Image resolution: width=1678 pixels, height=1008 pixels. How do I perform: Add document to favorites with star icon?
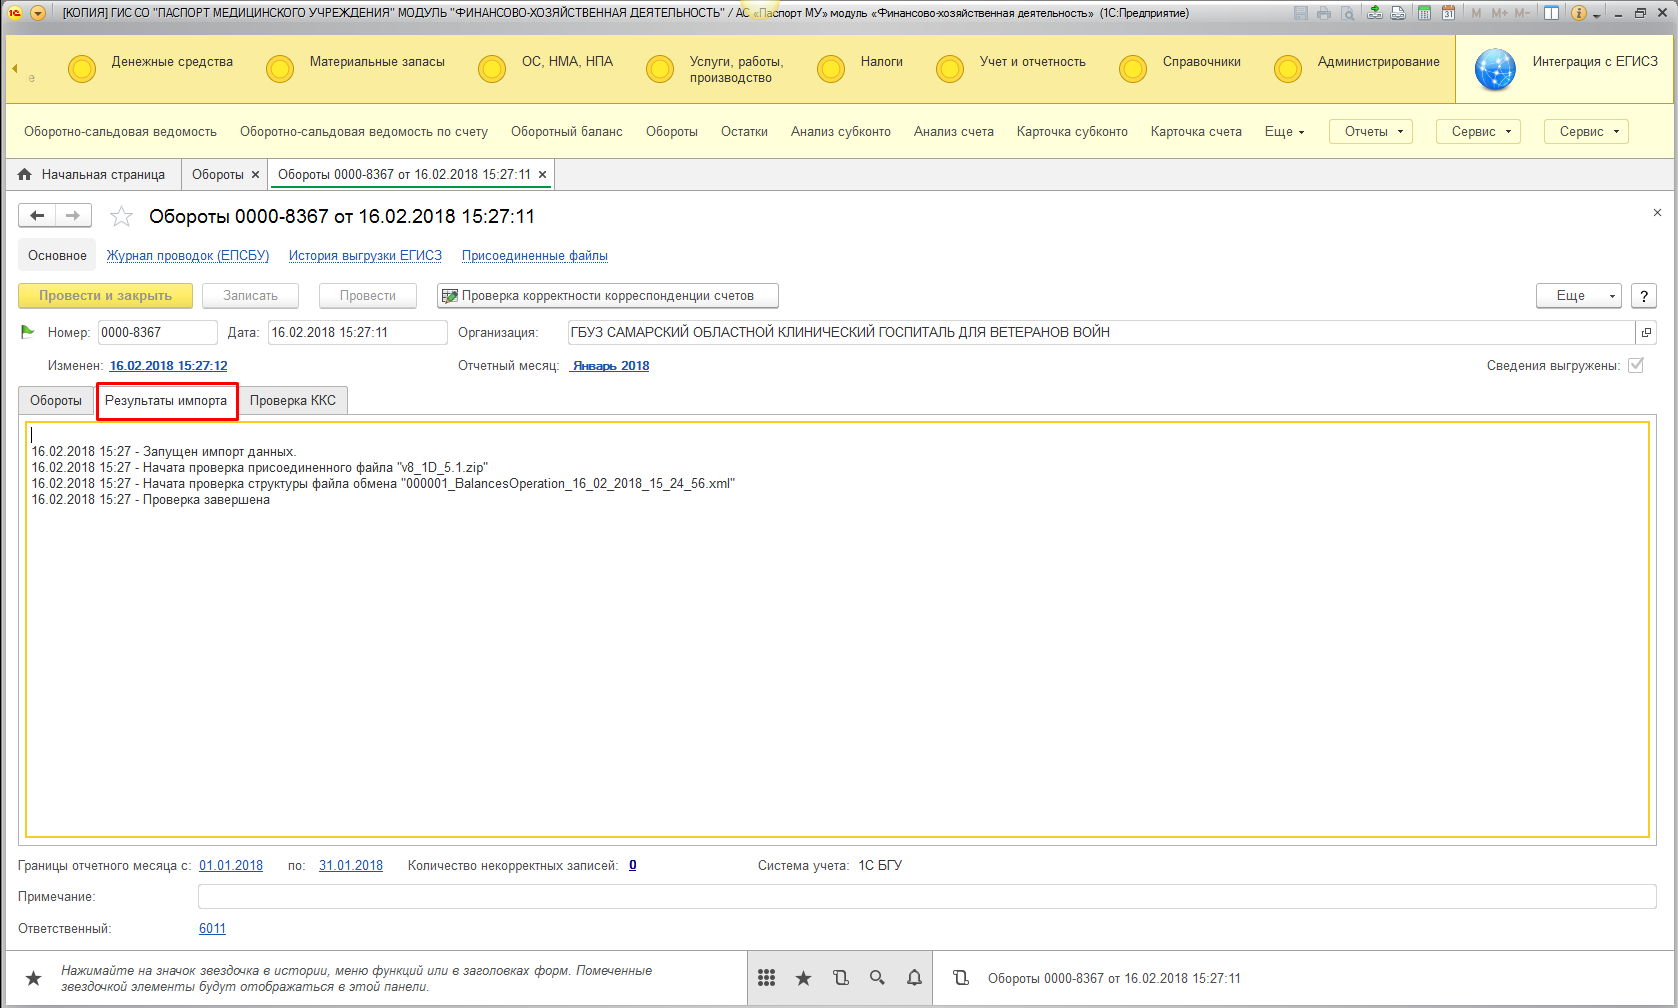point(121,216)
